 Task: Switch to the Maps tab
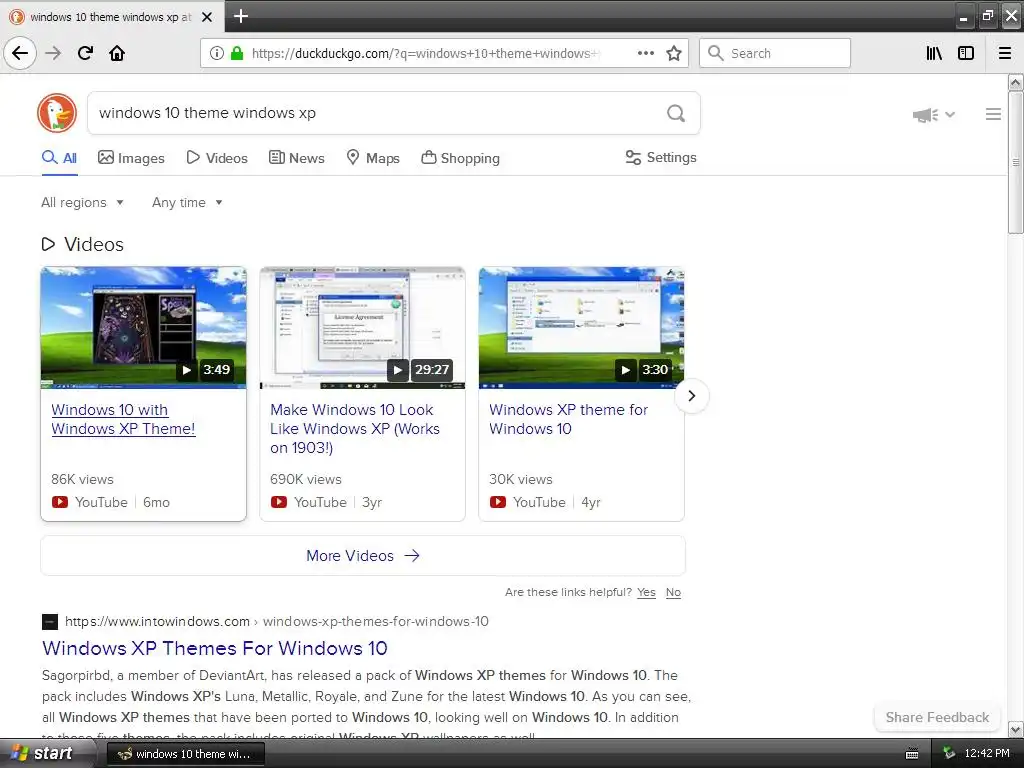tap(373, 158)
